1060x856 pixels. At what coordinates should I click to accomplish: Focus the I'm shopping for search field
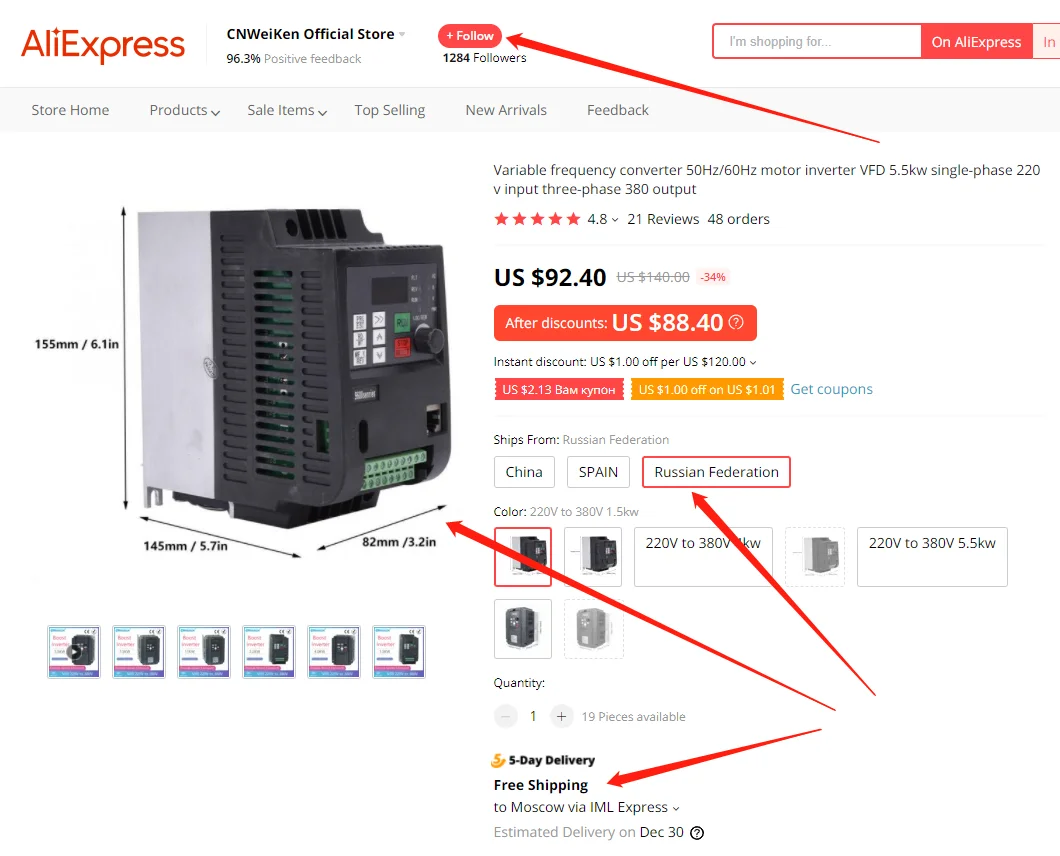[817, 41]
